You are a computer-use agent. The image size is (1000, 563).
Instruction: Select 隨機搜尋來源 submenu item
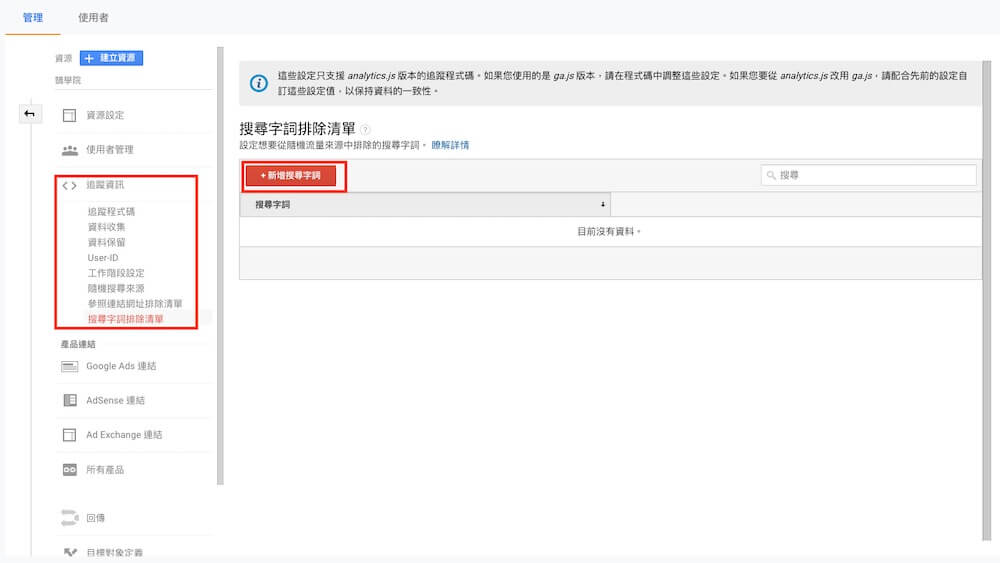coord(115,288)
